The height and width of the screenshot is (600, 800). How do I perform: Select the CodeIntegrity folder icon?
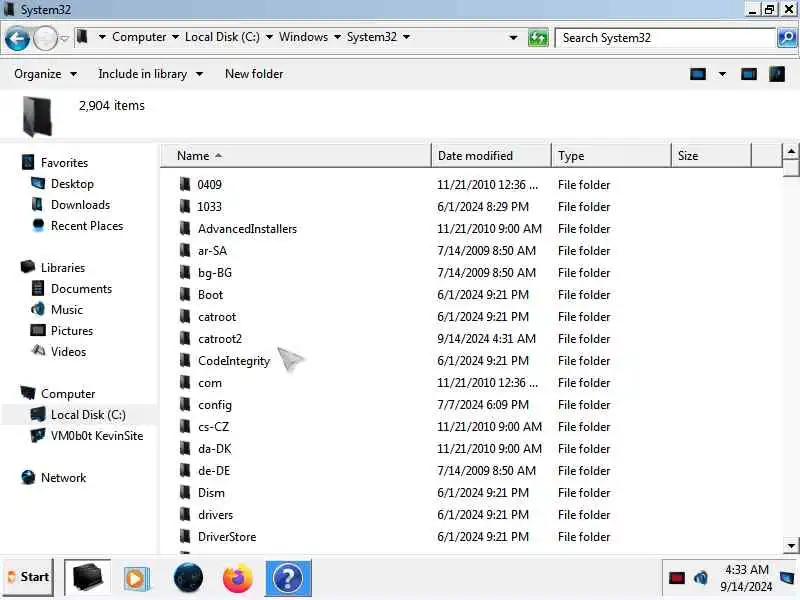click(185, 360)
